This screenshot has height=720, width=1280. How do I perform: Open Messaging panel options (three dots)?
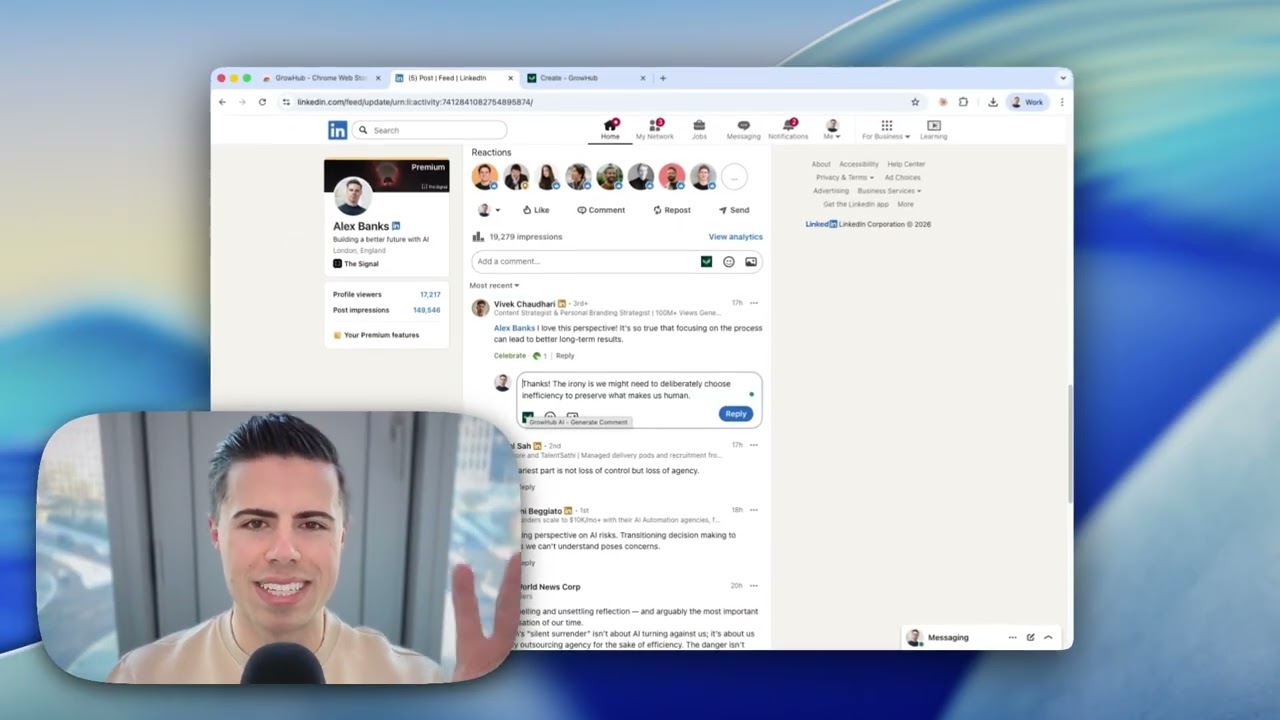(1012, 637)
